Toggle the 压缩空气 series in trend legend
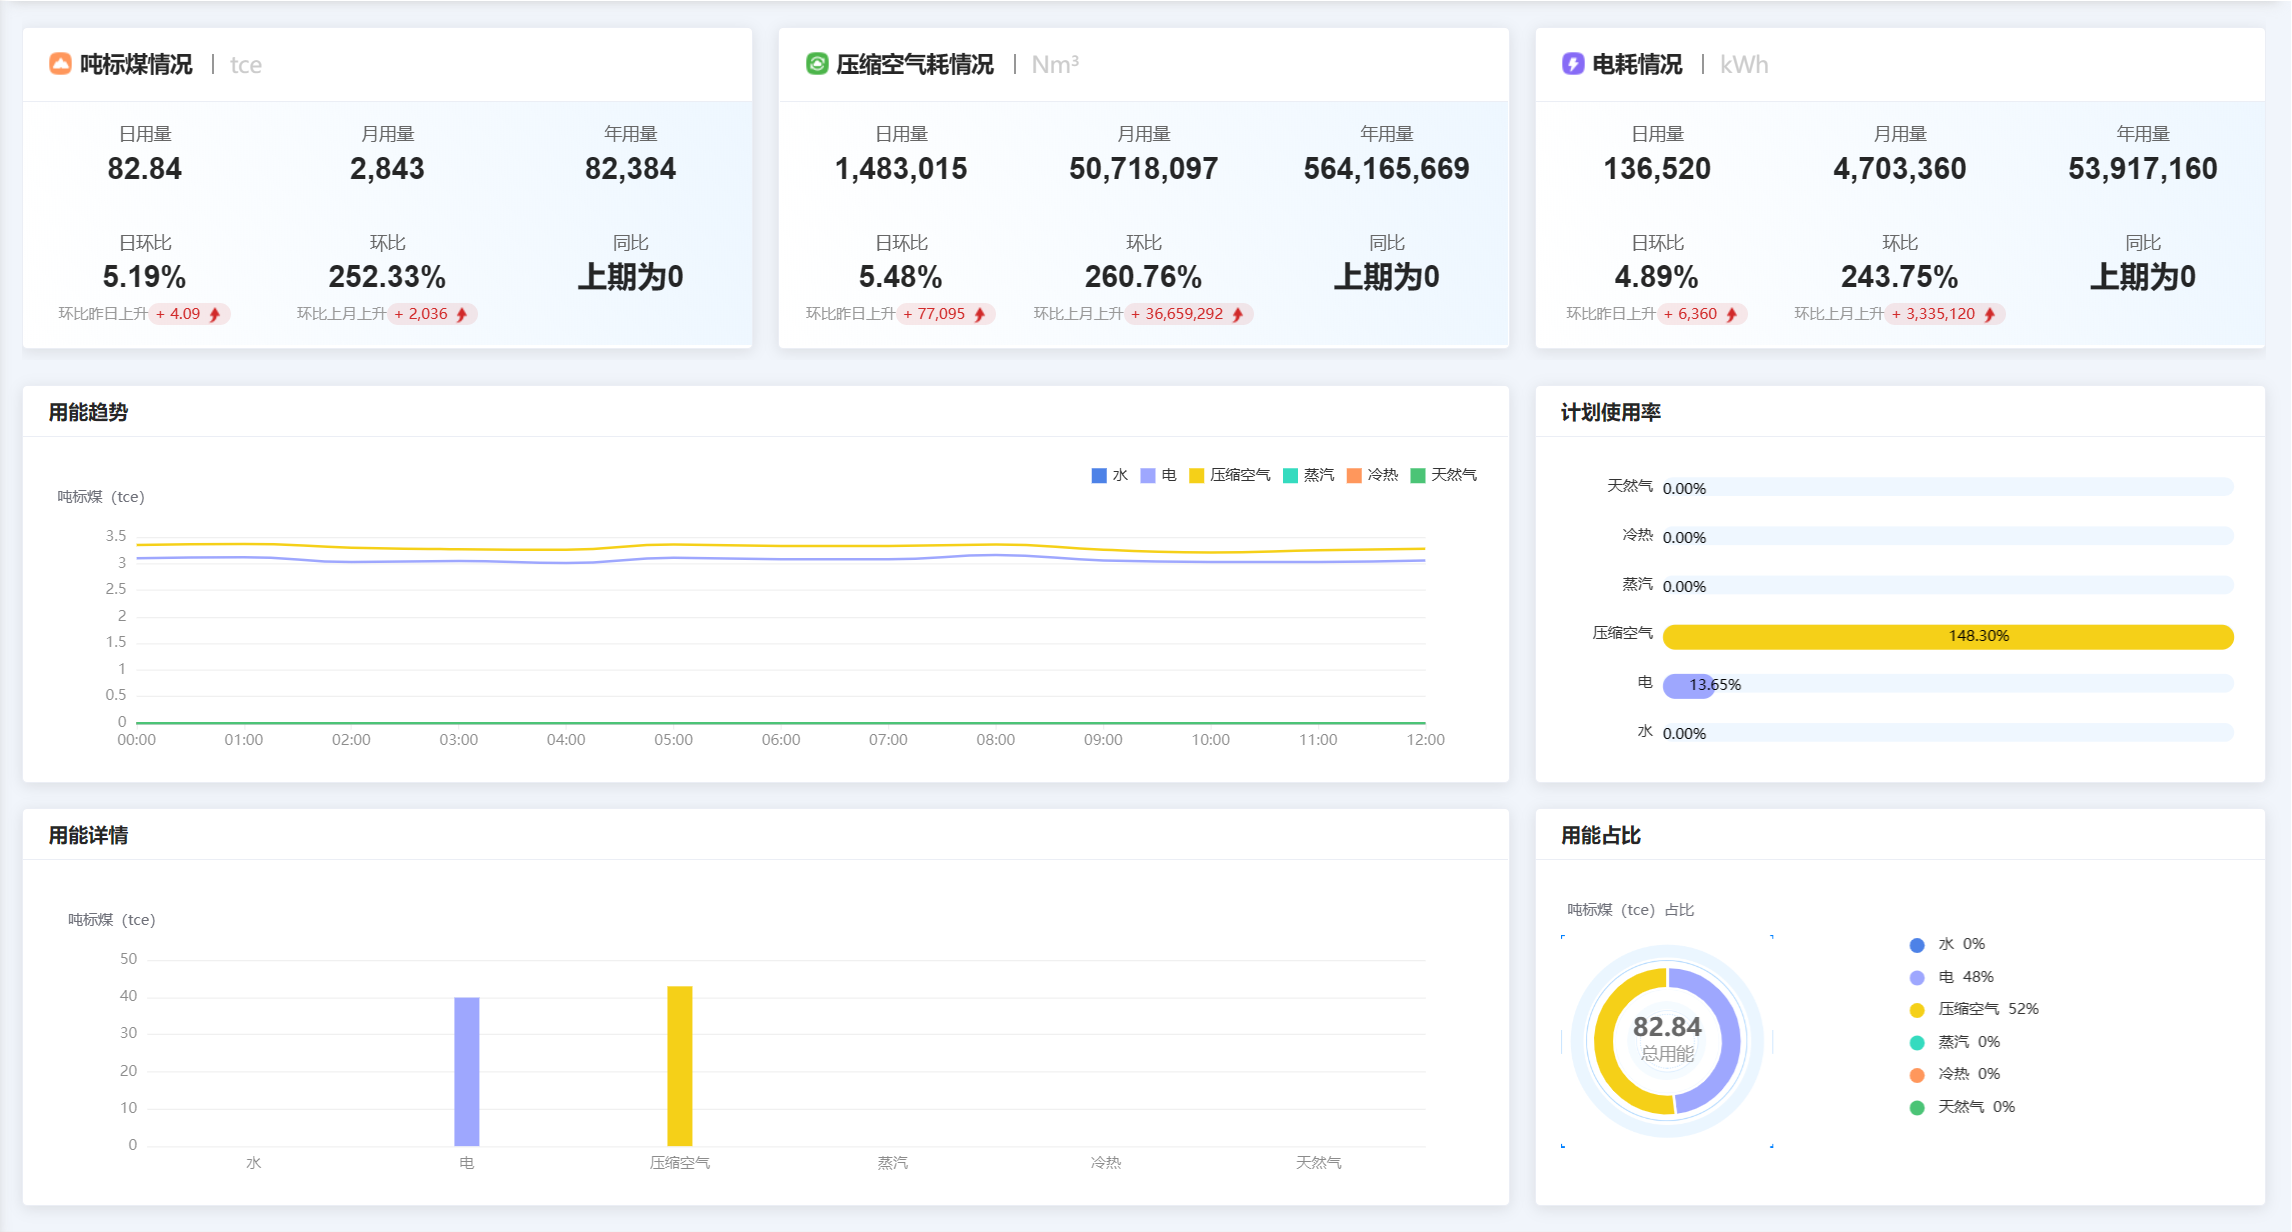Viewport: 2292px width, 1232px height. point(1229,475)
